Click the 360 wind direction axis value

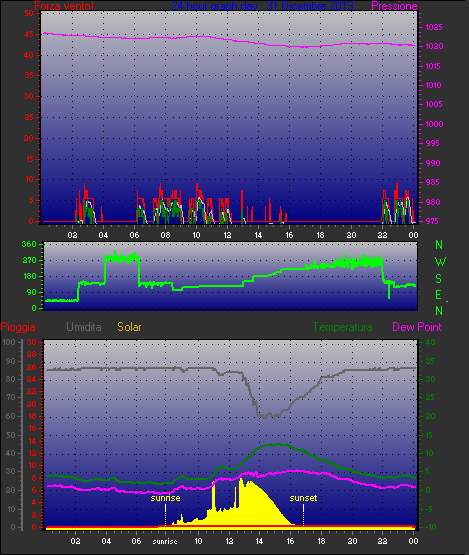29,244
